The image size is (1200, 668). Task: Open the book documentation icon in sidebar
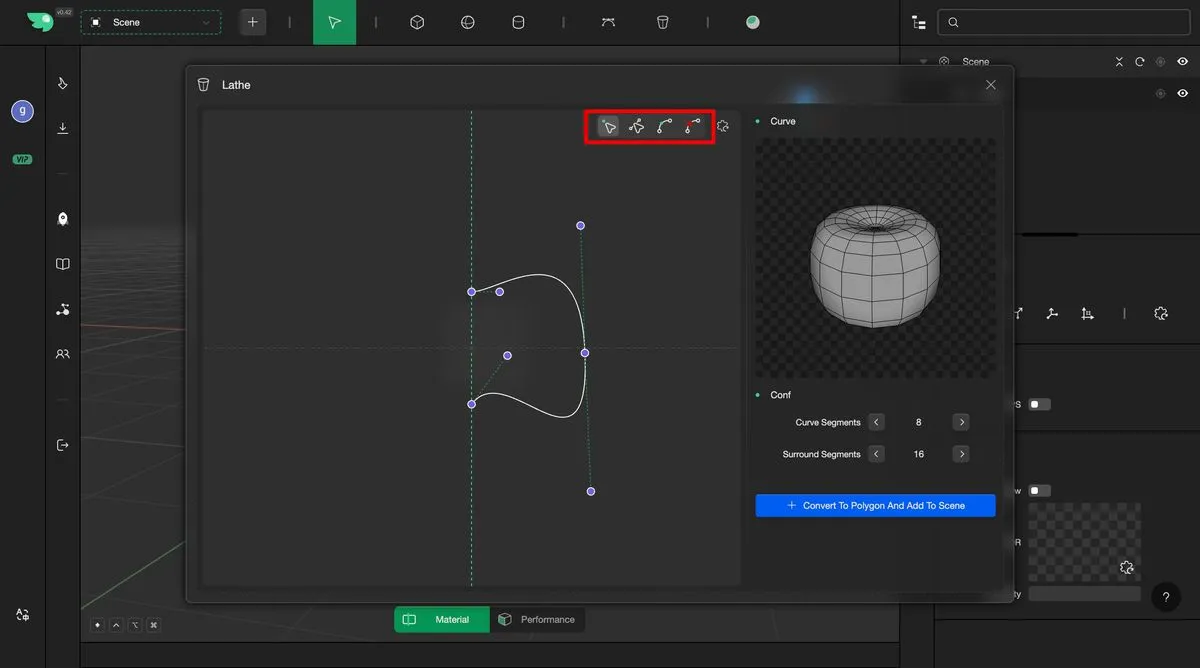[x=63, y=264]
